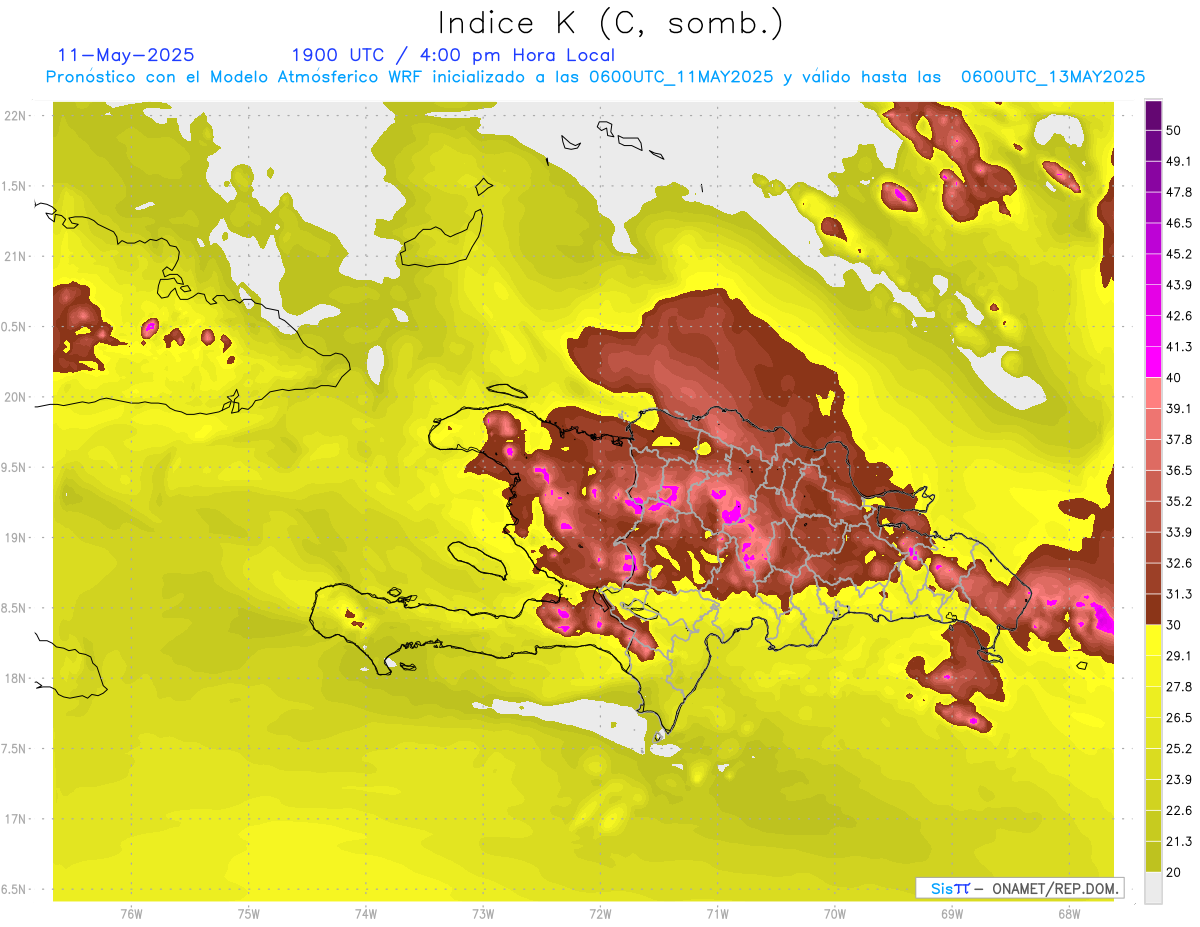Click the "18N" latitude label
1200x927 pixels.
(17, 679)
